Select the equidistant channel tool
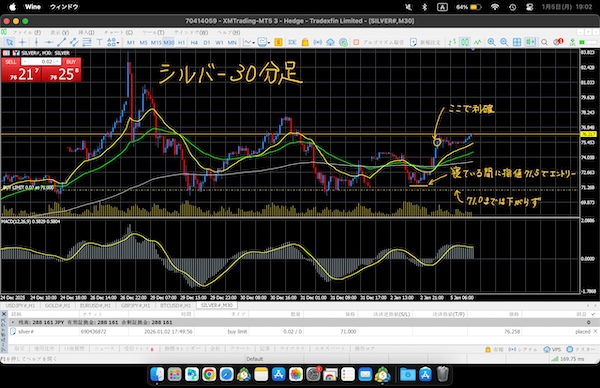This screenshot has width=600, height=388. click(74, 42)
